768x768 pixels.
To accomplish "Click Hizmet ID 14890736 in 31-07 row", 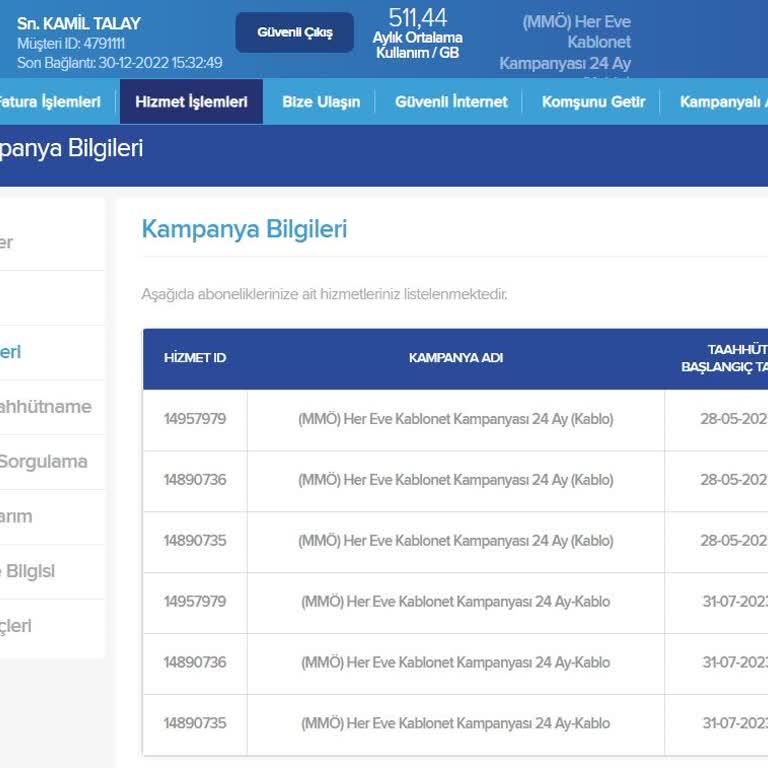I will click(195, 662).
